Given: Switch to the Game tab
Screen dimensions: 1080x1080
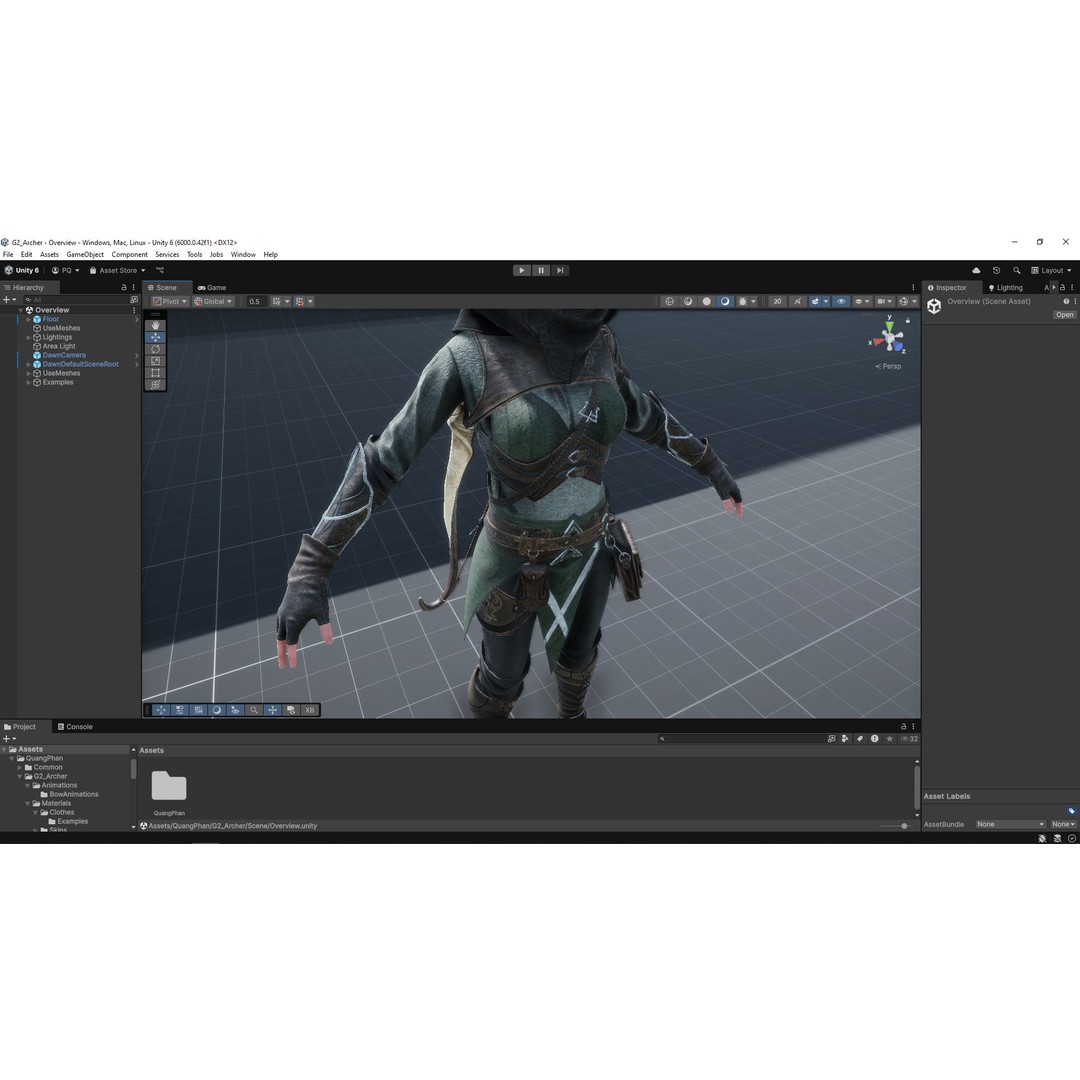Looking at the screenshot, I should [x=211, y=287].
